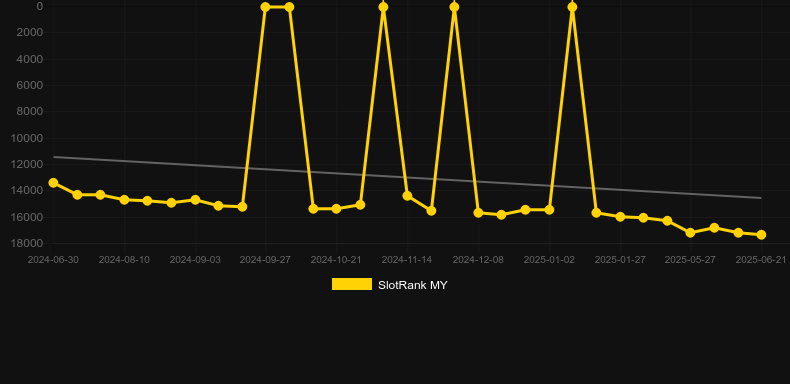This screenshot has width=790, height=384.
Task: Select the data point above the 2025-01-02 label
Action: coord(549,210)
